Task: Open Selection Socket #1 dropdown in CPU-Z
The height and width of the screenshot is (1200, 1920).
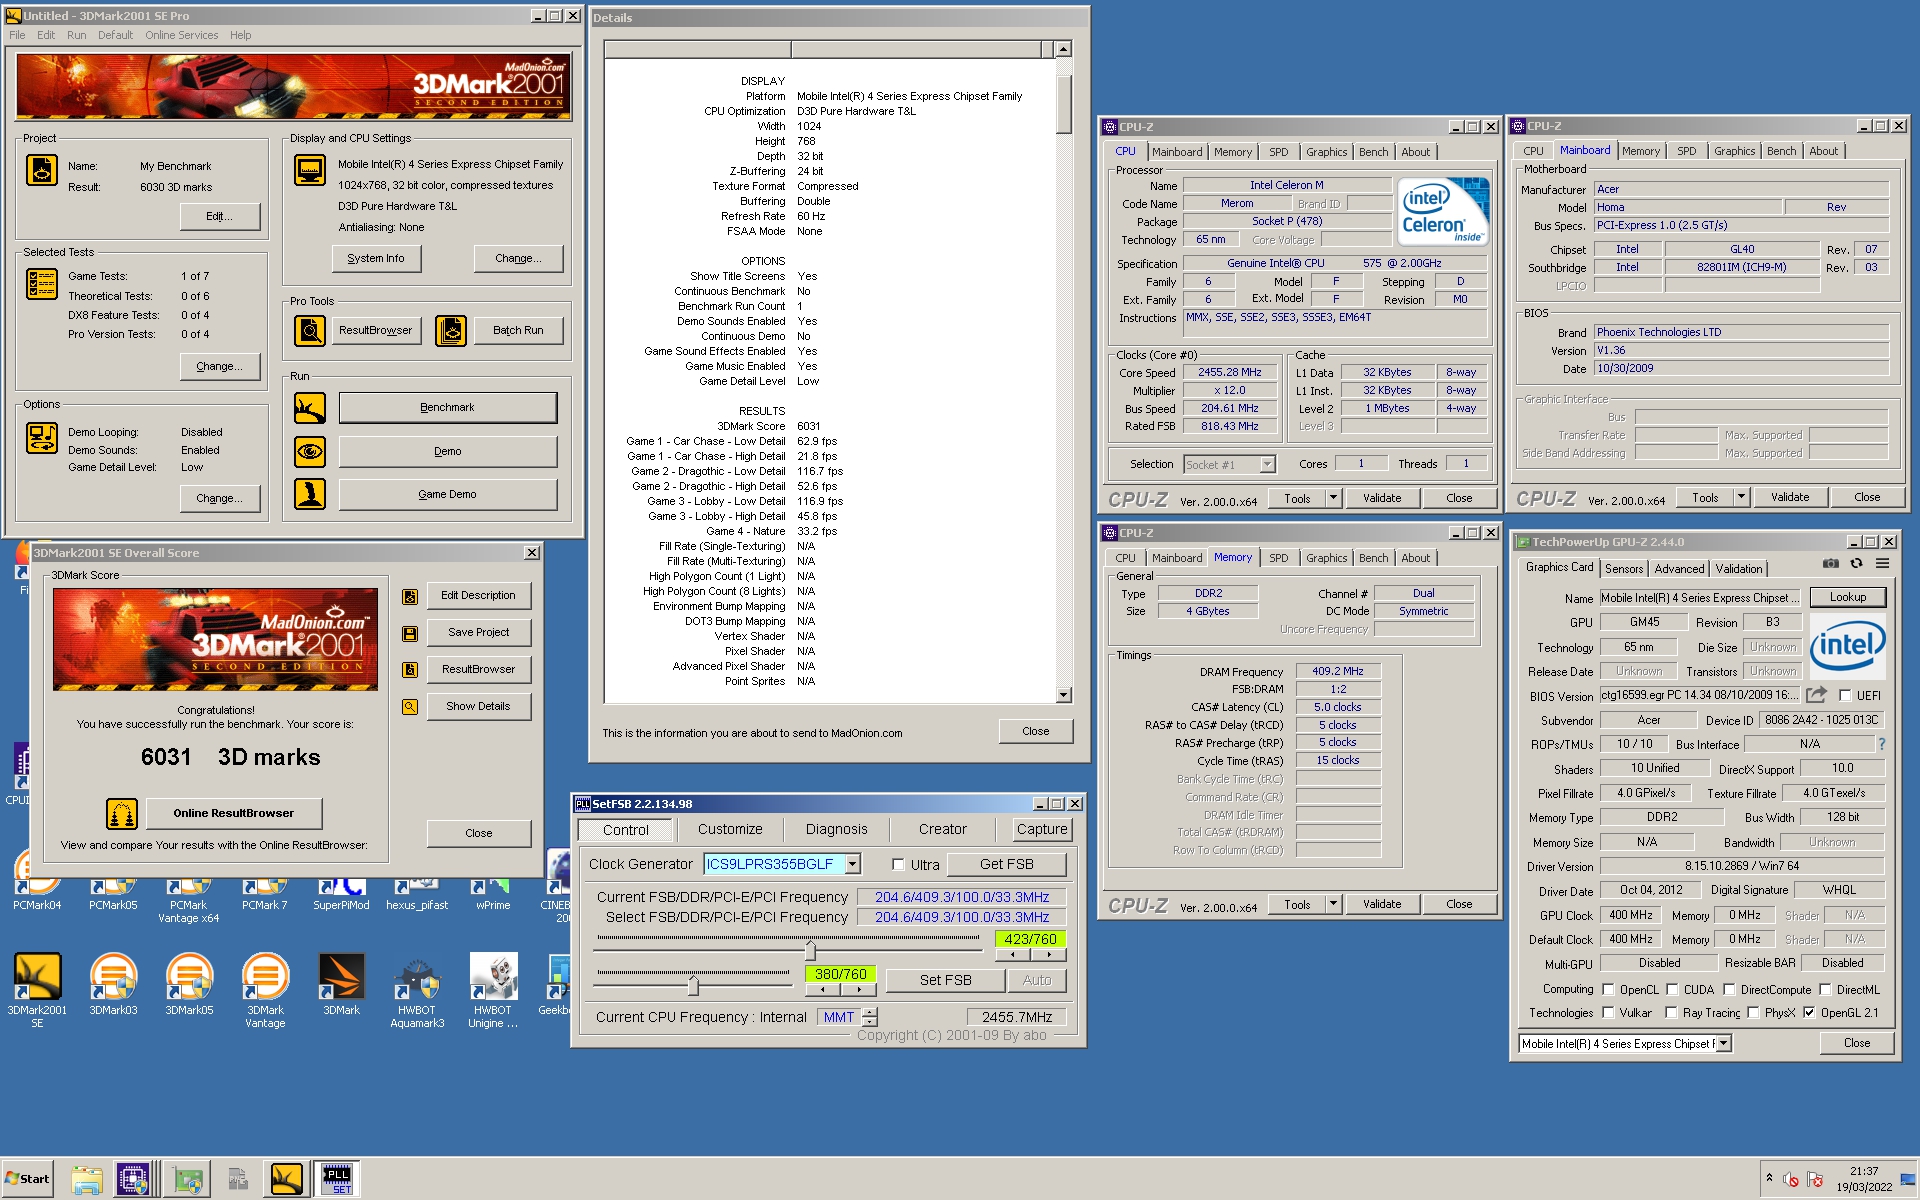Action: click(x=1268, y=465)
